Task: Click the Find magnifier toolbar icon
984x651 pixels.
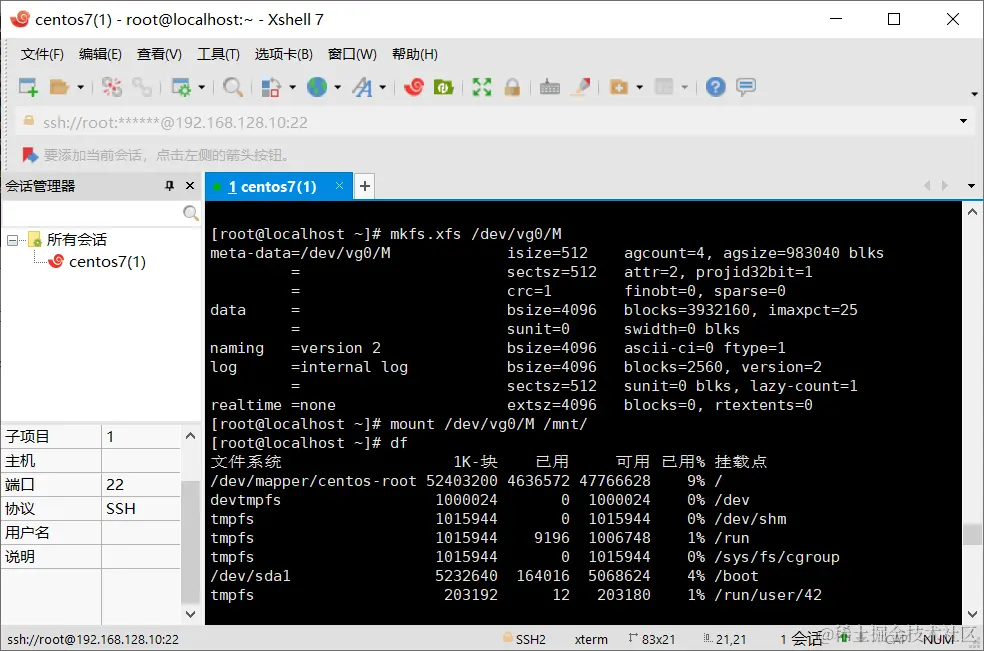Action: 233,87
